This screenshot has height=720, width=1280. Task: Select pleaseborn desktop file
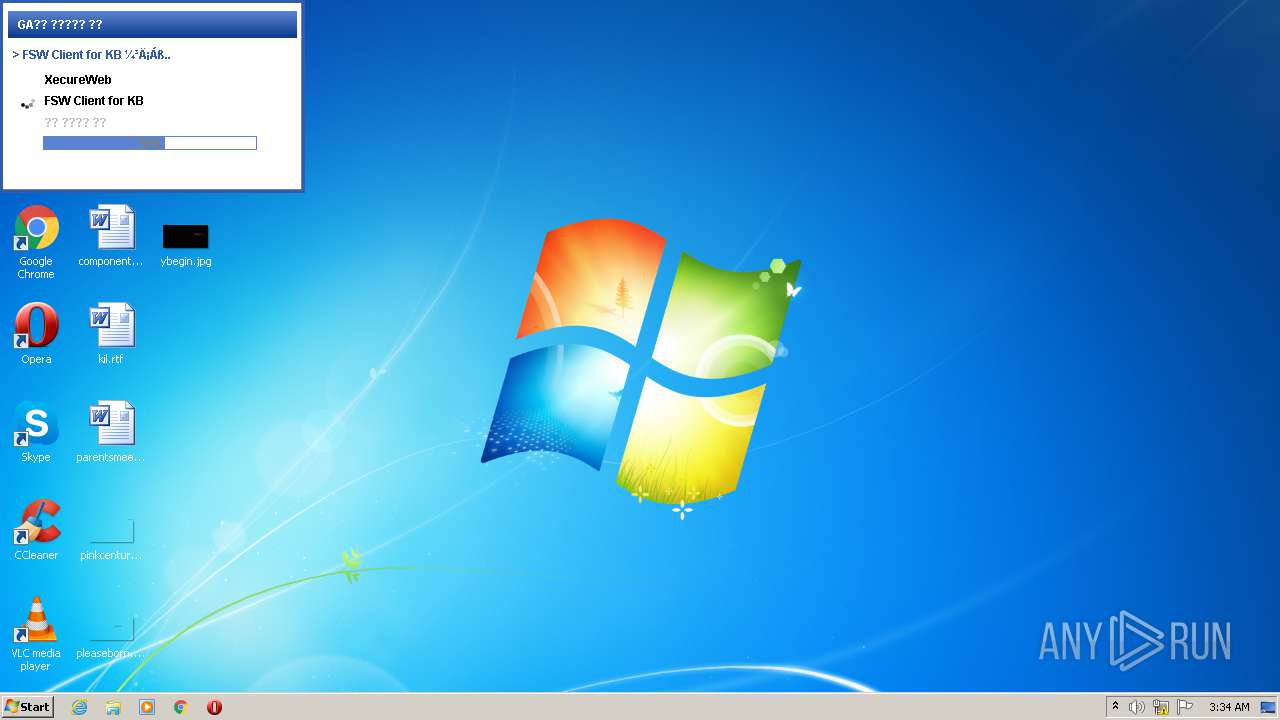[x=111, y=636]
